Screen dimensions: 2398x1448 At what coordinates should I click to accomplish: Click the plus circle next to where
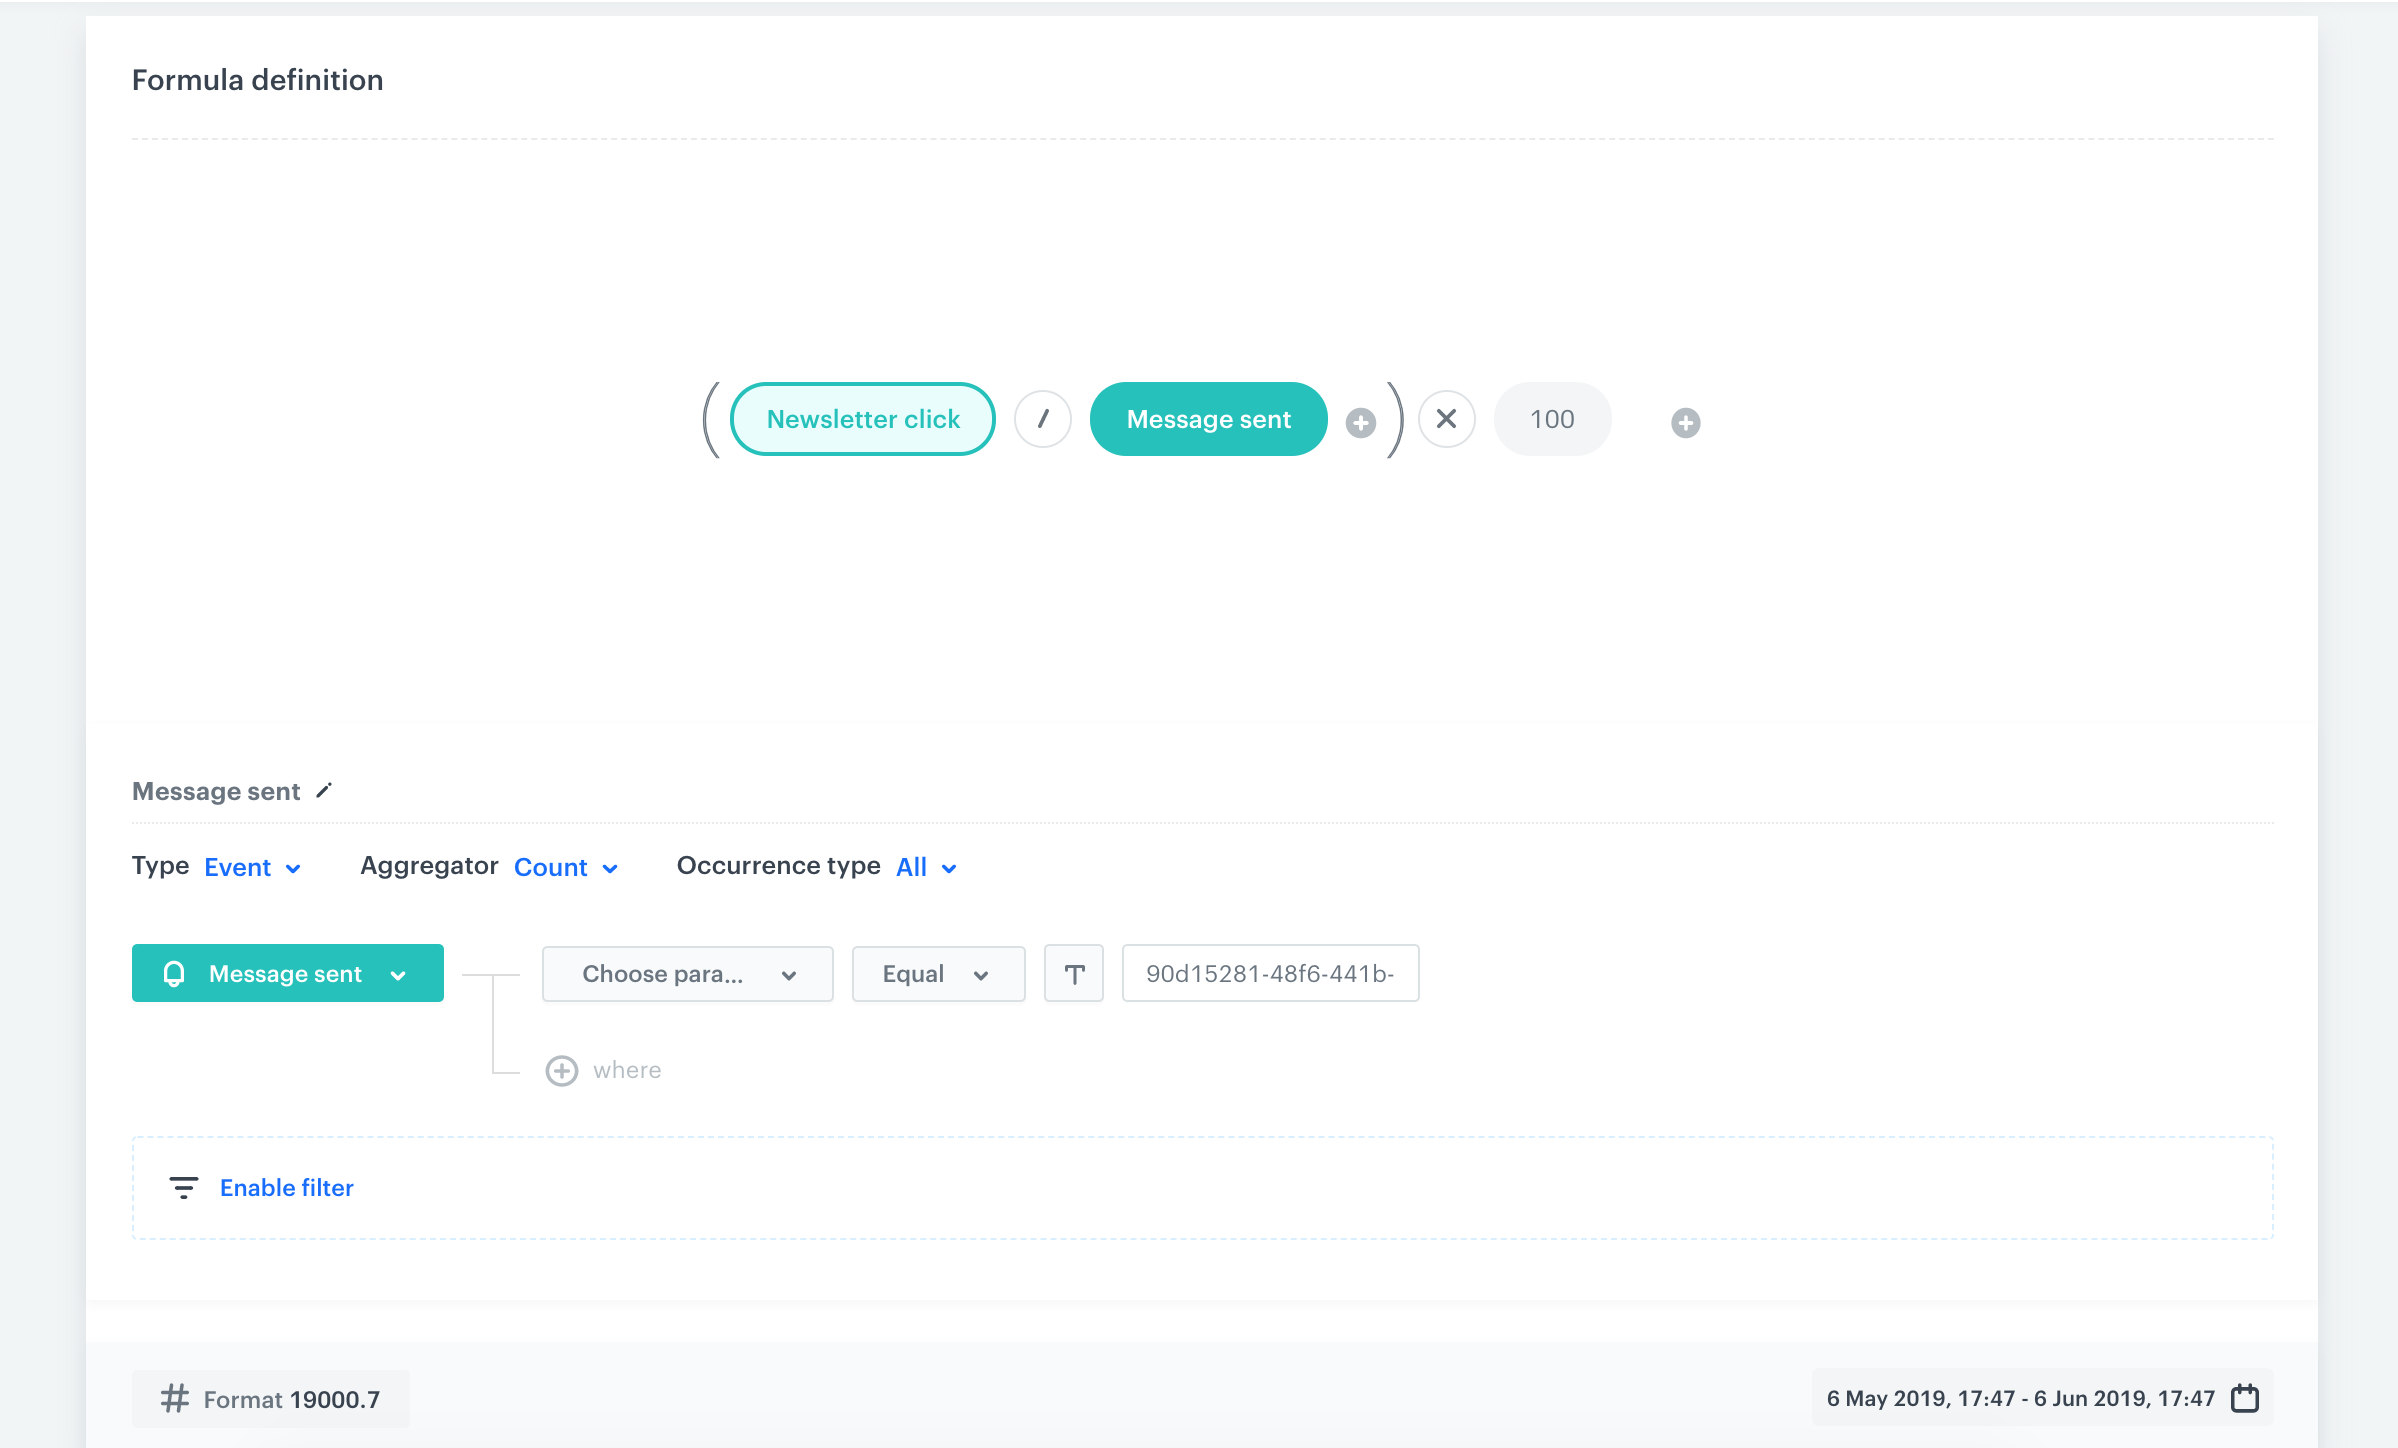[561, 1071]
